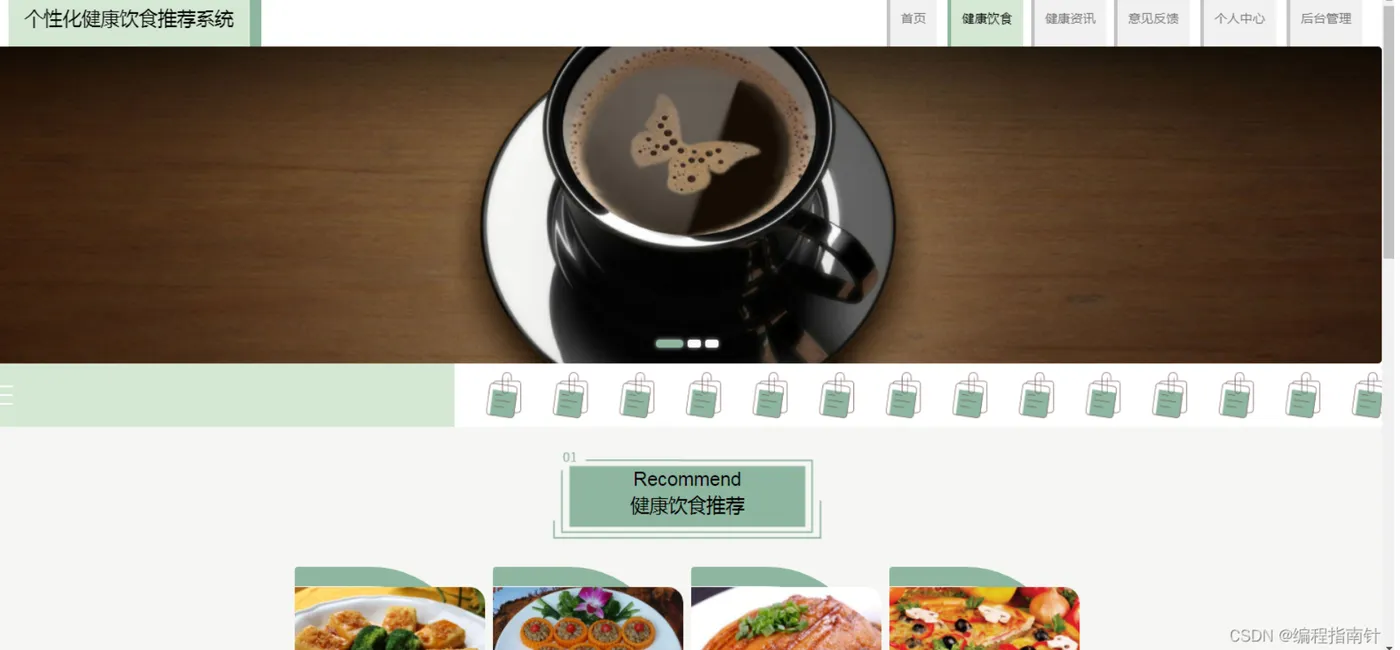Click the first green tag icon in row
The image size is (1400, 650).
pyautogui.click(x=504, y=395)
